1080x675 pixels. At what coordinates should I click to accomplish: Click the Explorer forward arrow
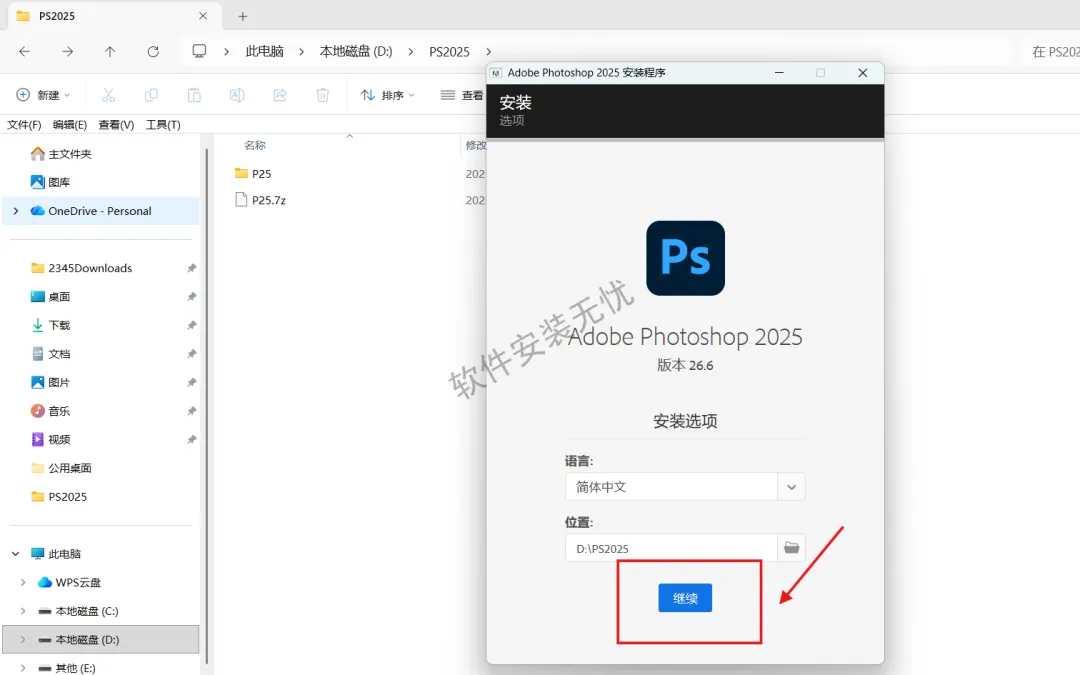68,52
